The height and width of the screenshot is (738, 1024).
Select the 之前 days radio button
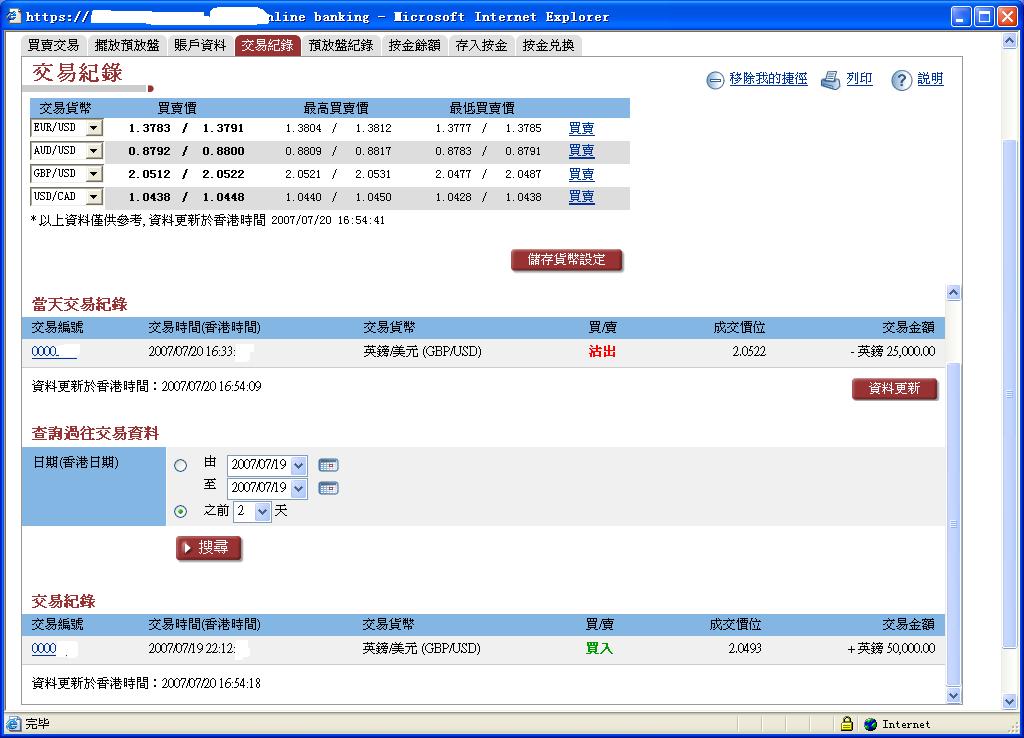click(x=180, y=511)
